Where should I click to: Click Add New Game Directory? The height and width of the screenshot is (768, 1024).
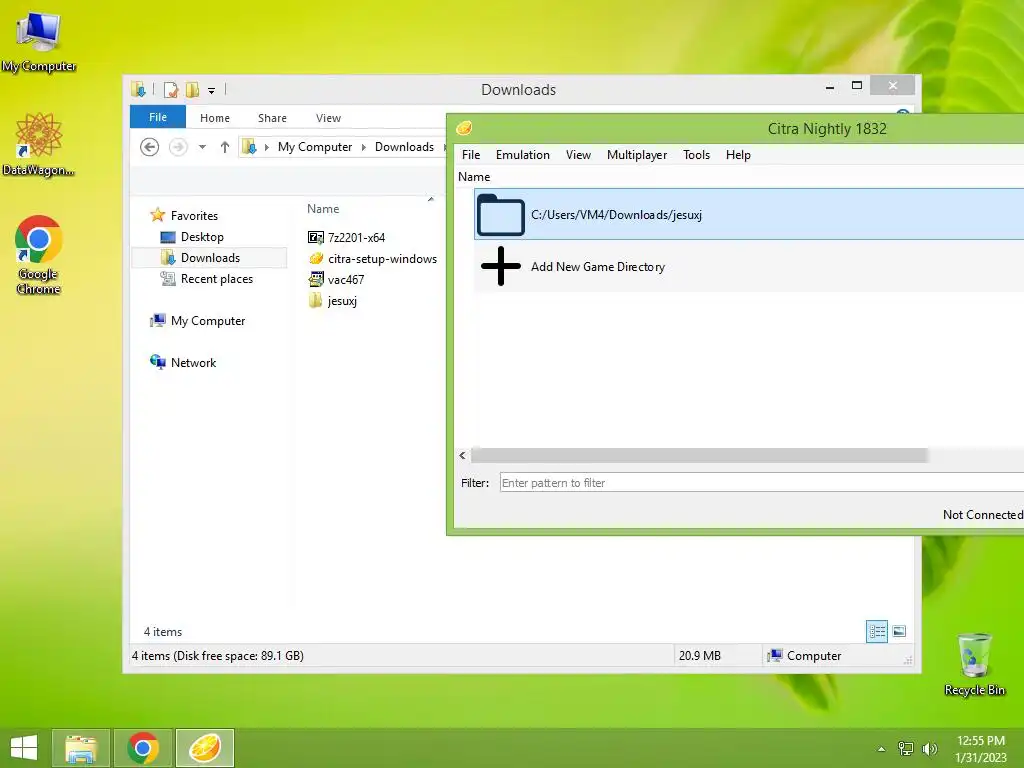(598, 266)
